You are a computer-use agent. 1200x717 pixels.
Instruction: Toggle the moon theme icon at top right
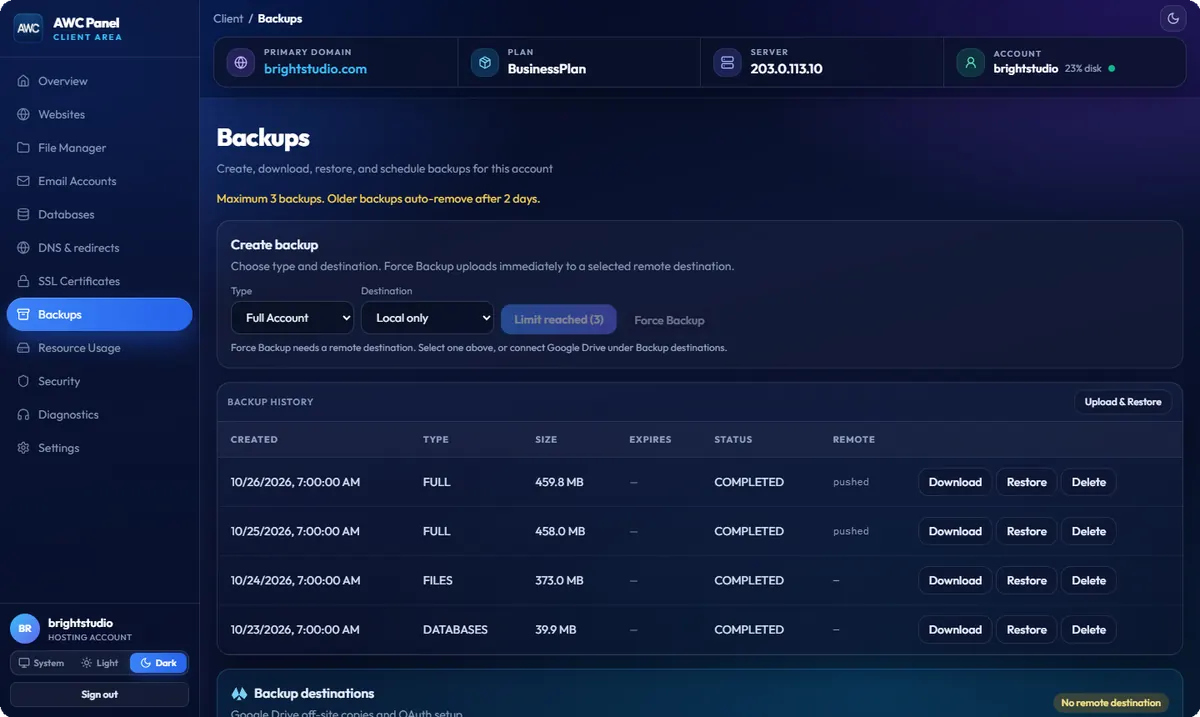click(1172, 18)
